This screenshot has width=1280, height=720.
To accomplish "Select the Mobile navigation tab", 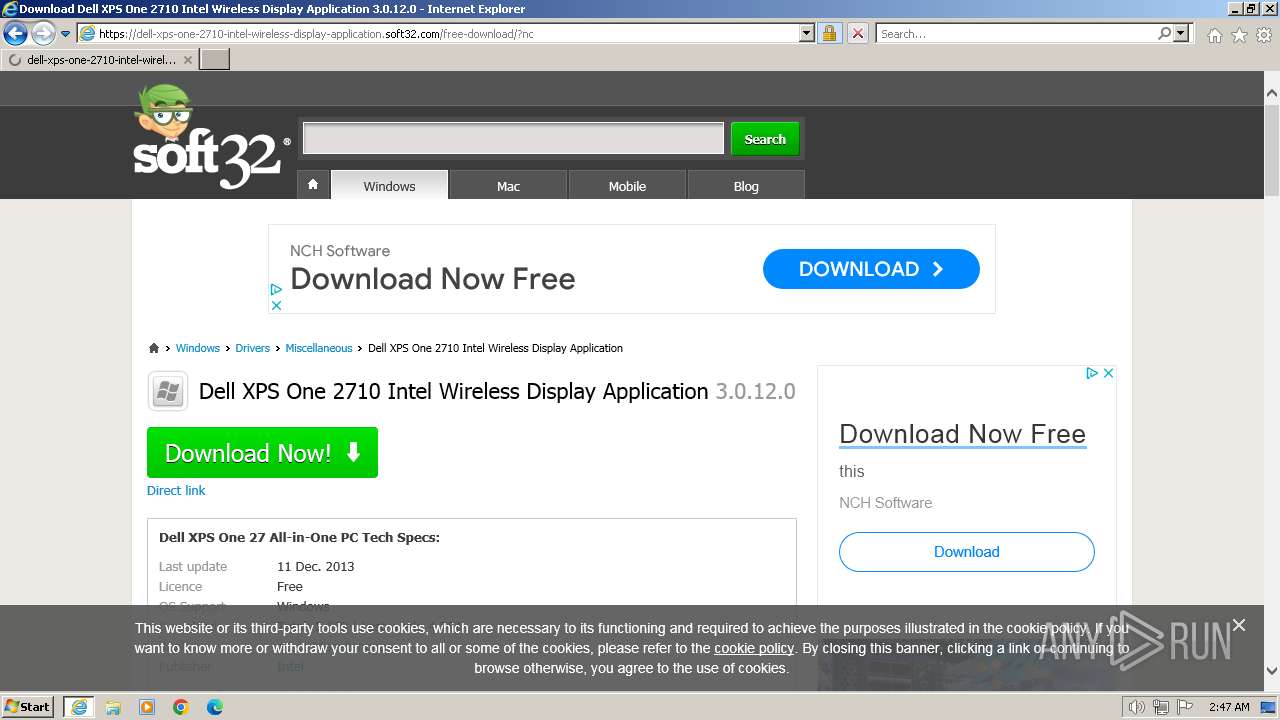I will coord(627,186).
